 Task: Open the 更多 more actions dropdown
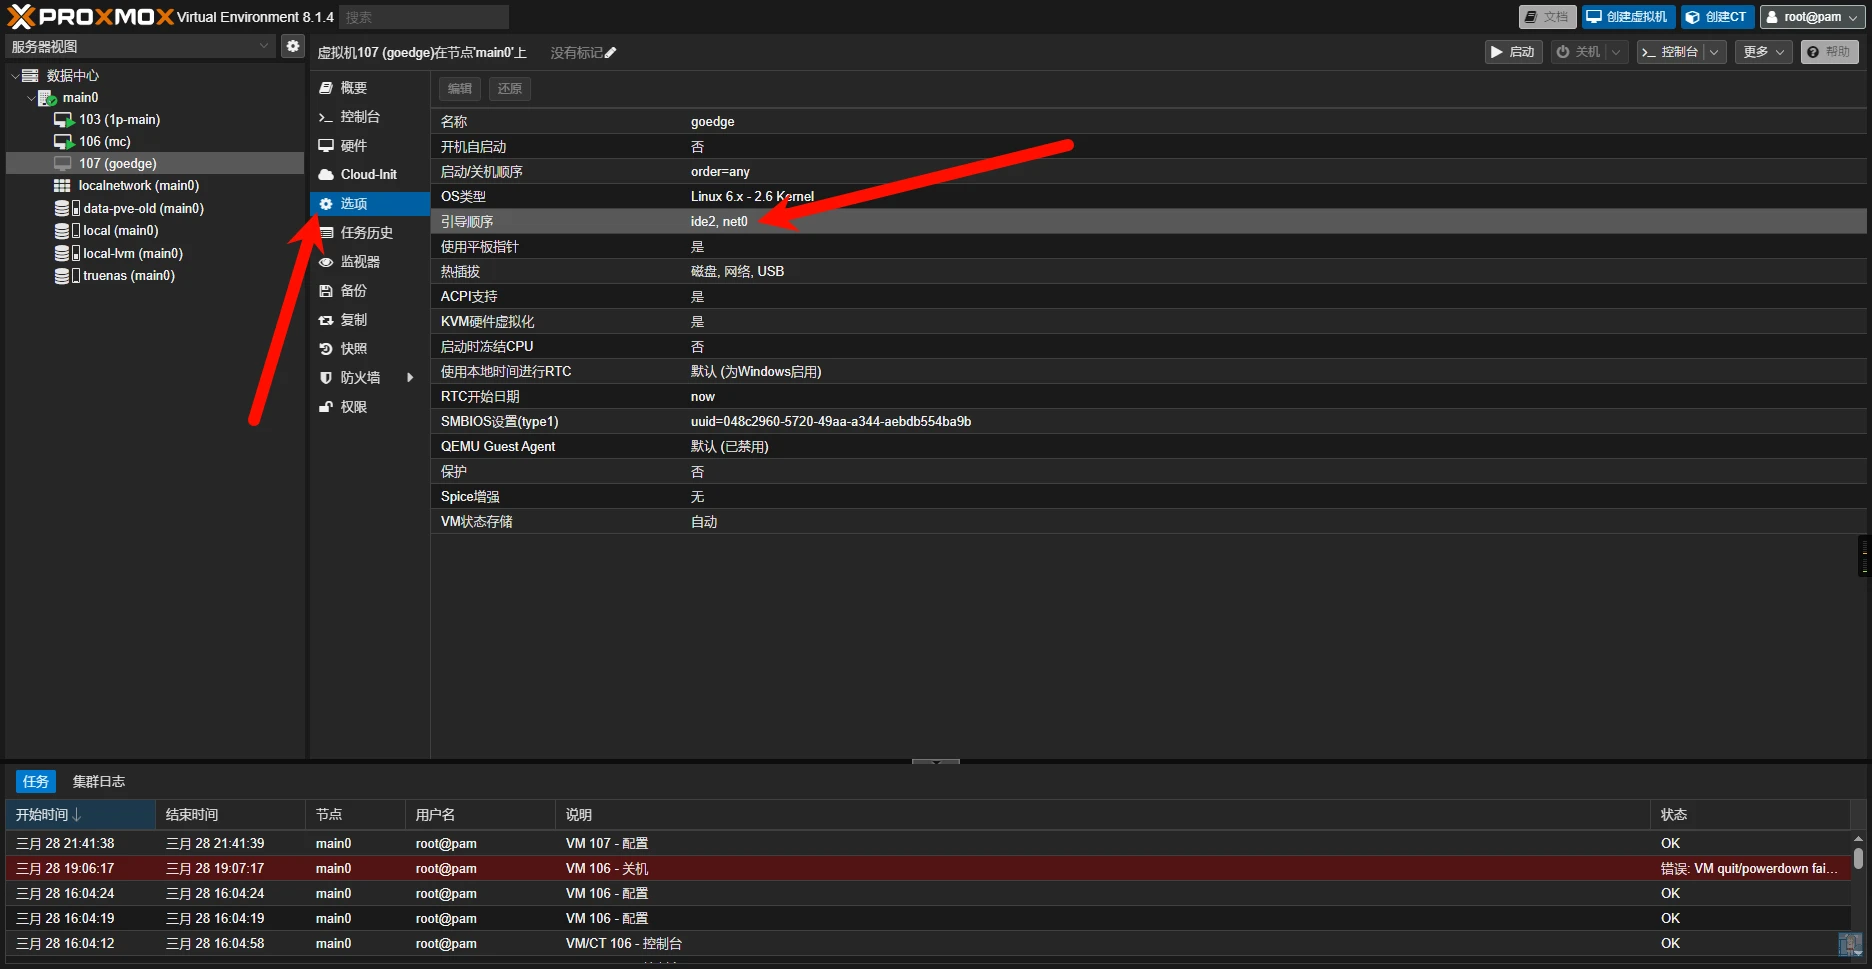[x=1764, y=52]
